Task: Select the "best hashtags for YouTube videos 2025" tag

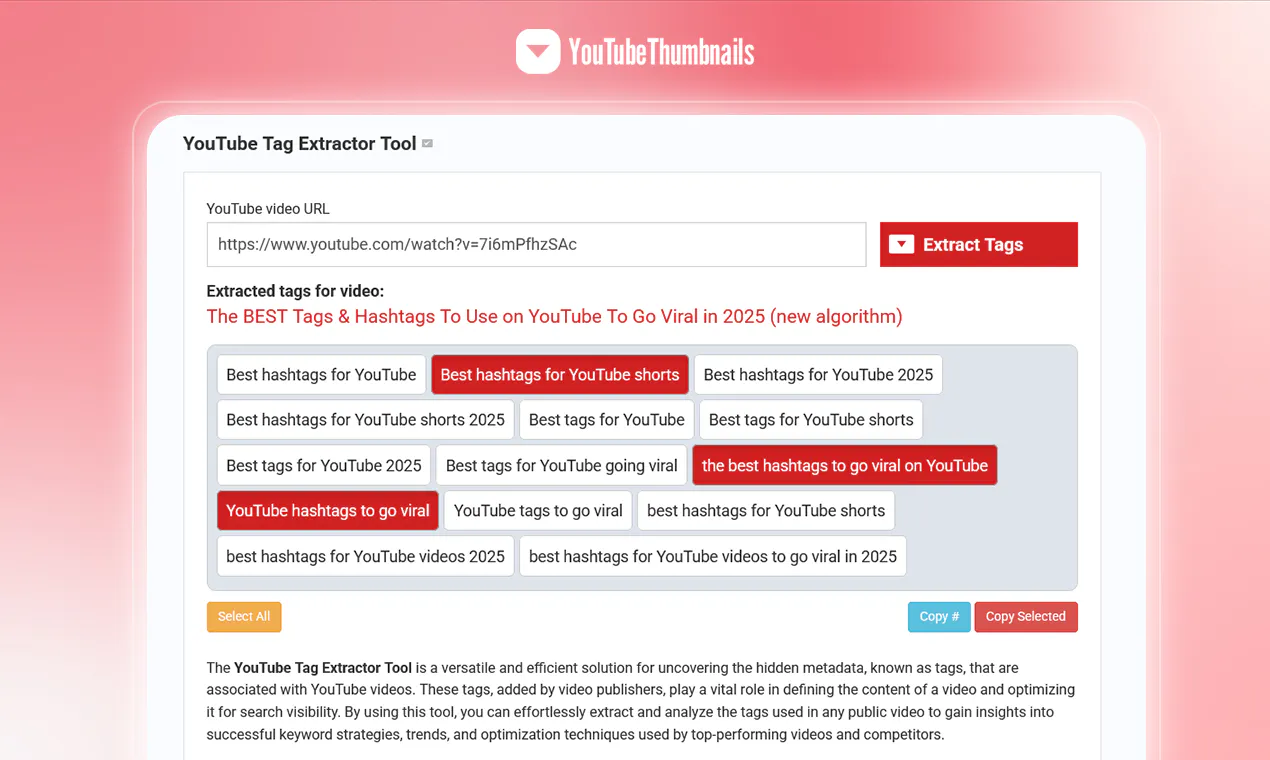Action: (x=366, y=556)
